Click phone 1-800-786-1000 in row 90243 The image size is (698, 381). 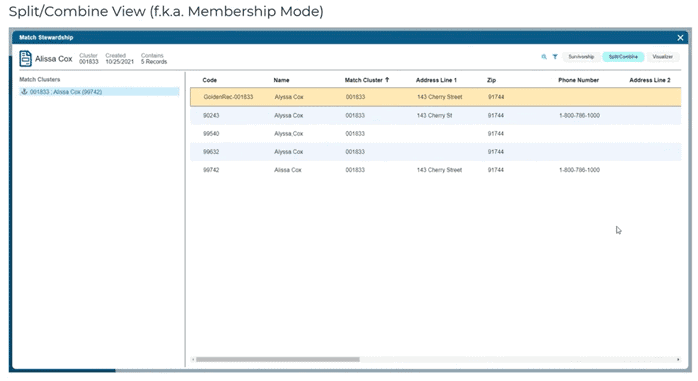[580, 115]
